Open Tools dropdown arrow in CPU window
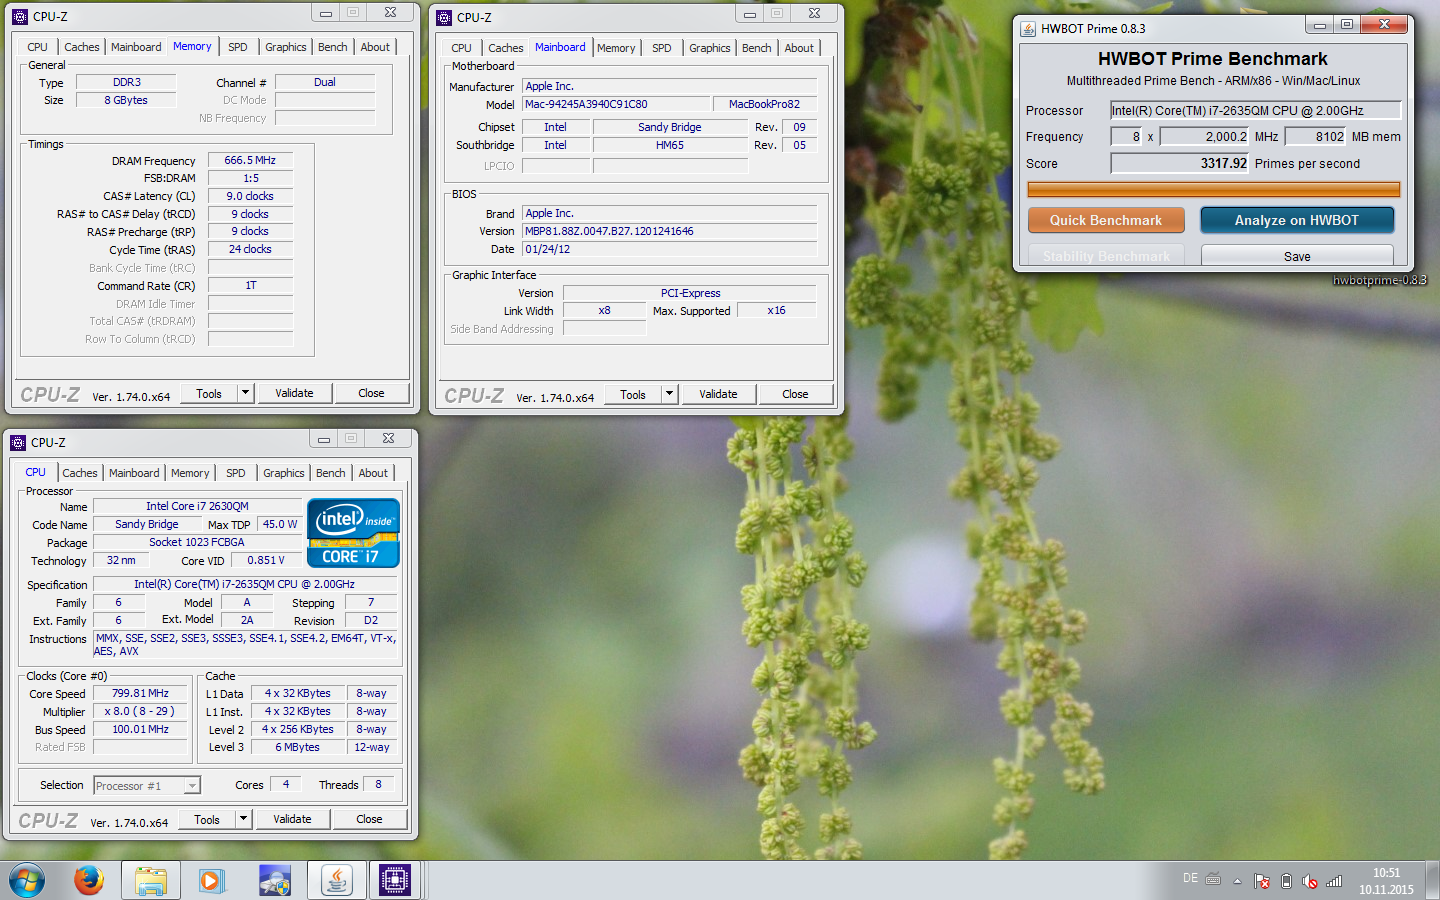 click(x=243, y=819)
